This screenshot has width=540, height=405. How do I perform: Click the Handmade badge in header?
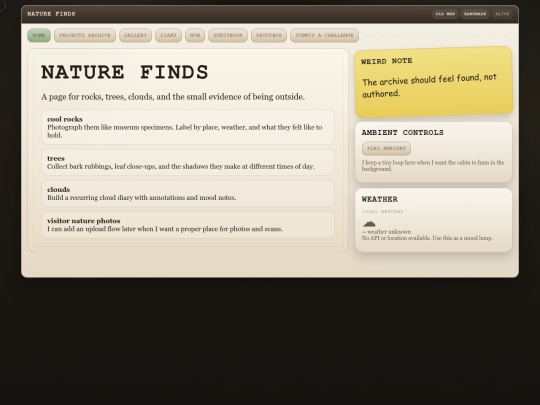(475, 14)
